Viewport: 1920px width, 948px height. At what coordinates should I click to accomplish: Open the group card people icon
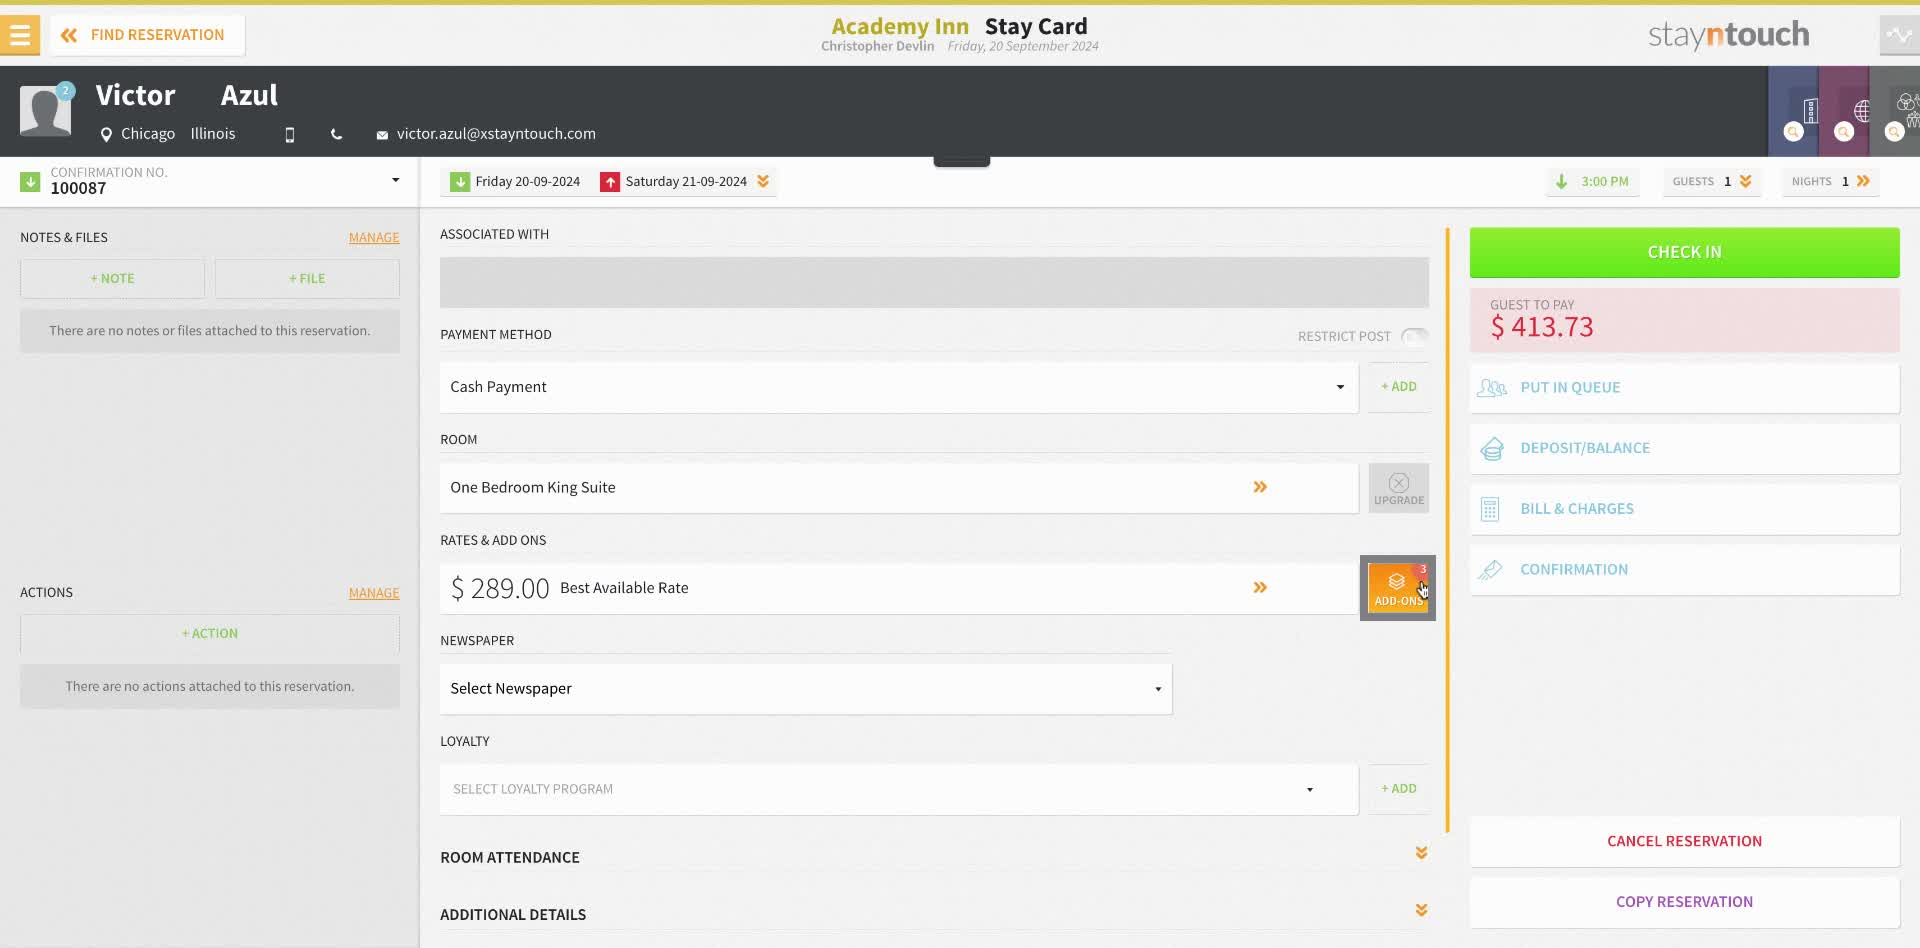coord(1907,108)
